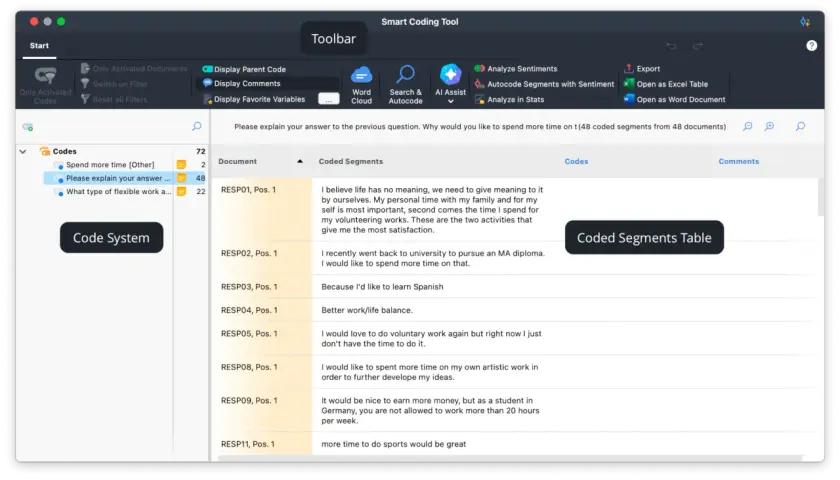840x480 pixels.
Task: Collapse the Codes tree chevron
Action: 23,152
